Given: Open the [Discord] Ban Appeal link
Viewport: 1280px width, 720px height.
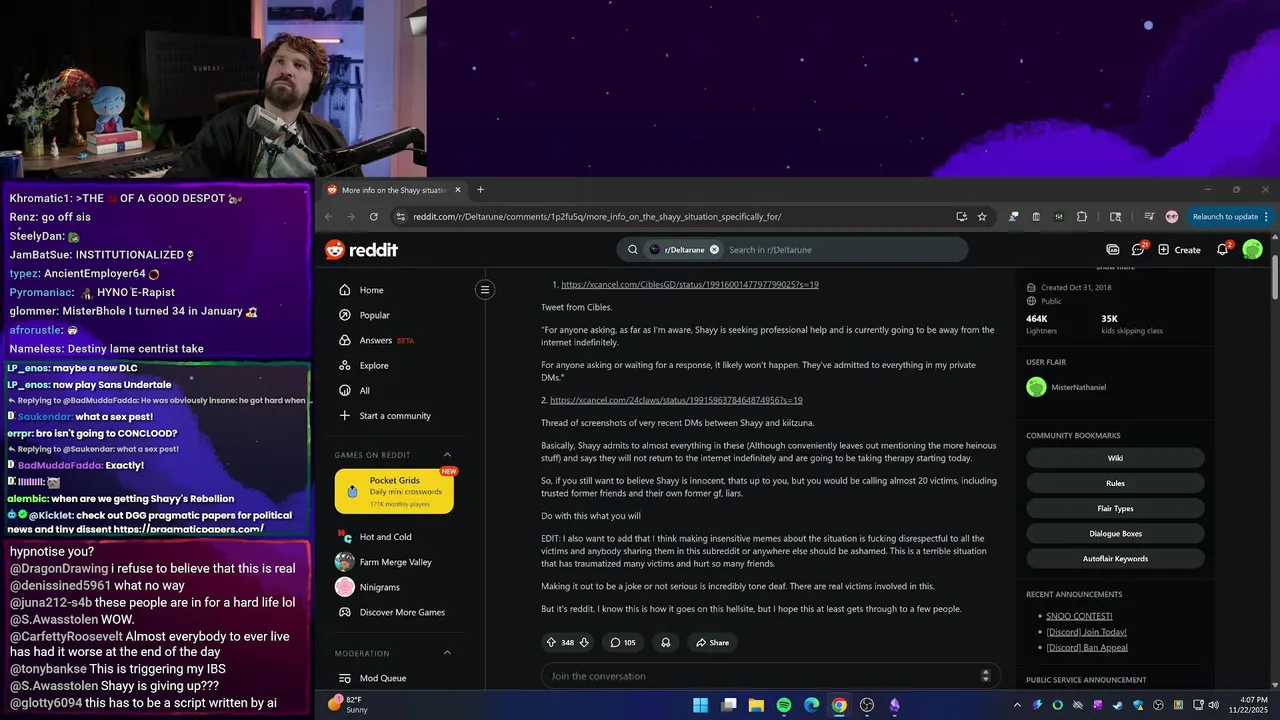Looking at the screenshot, I should (1087, 647).
